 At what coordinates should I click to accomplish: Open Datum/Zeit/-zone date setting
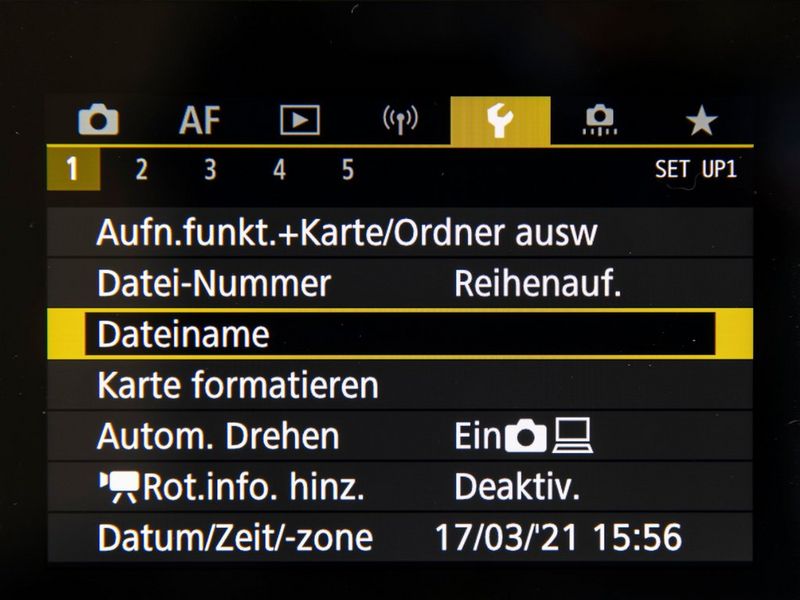(400, 538)
